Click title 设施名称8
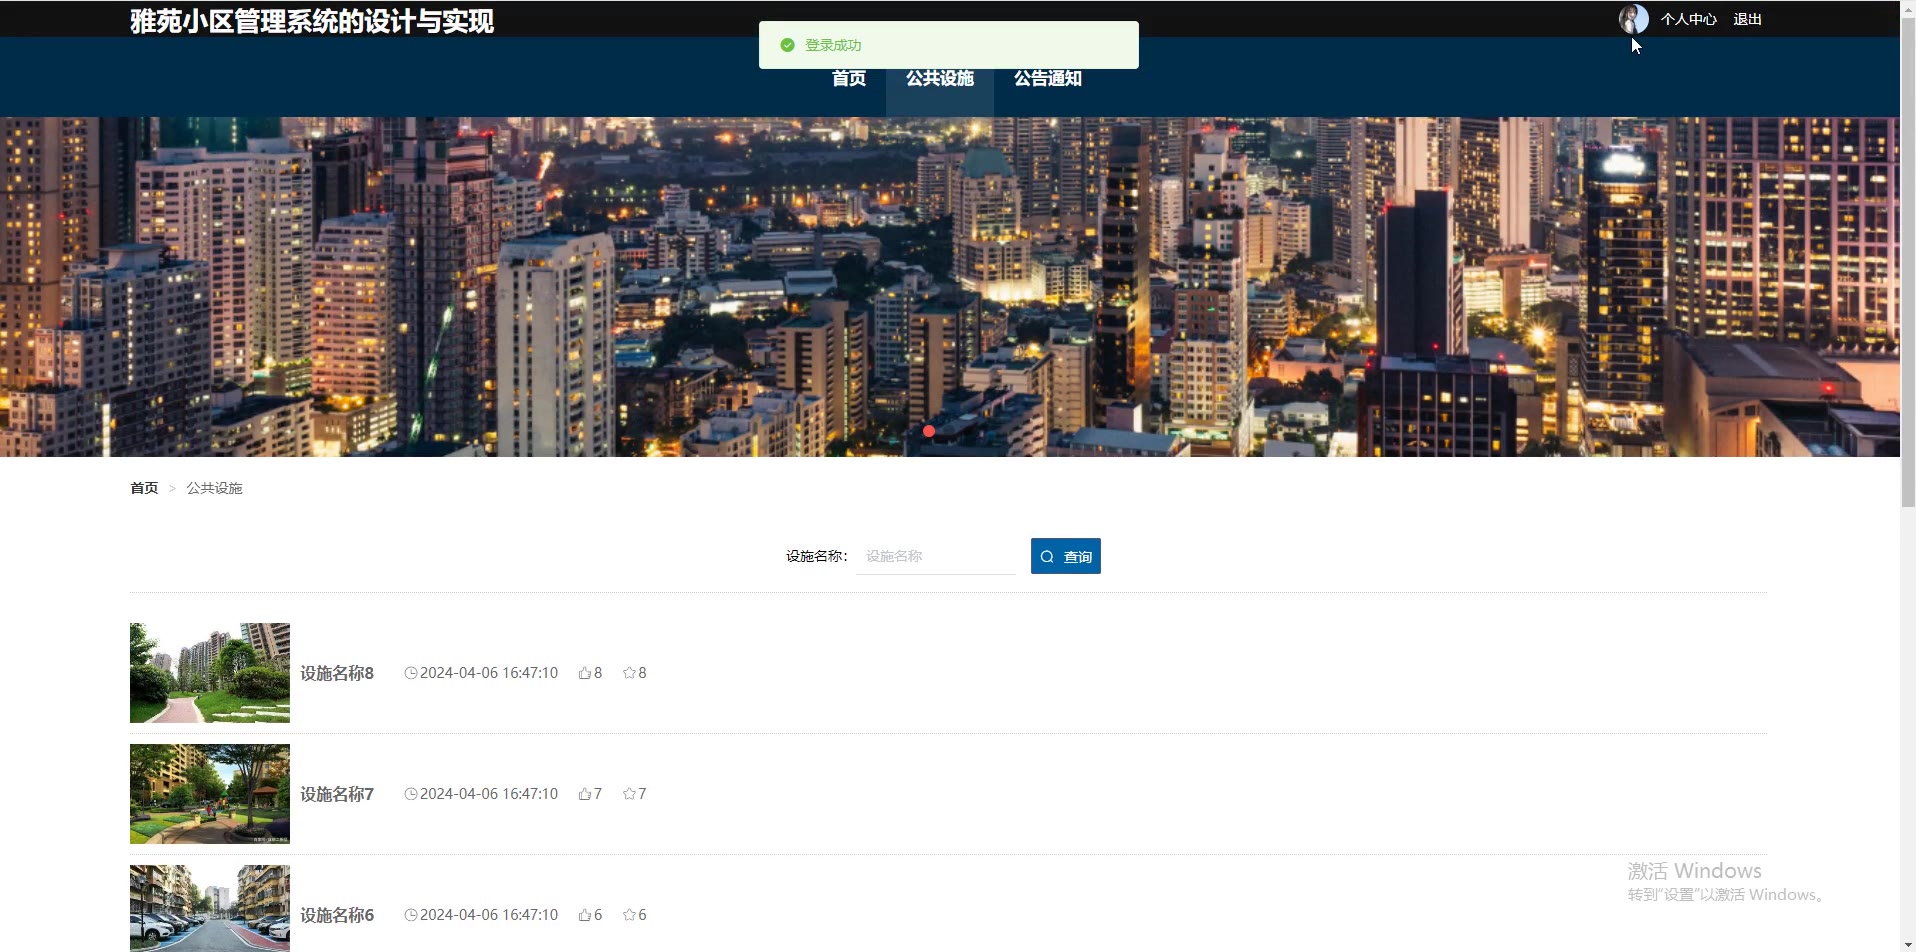1916x952 pixels. click(x=337, y=673)
